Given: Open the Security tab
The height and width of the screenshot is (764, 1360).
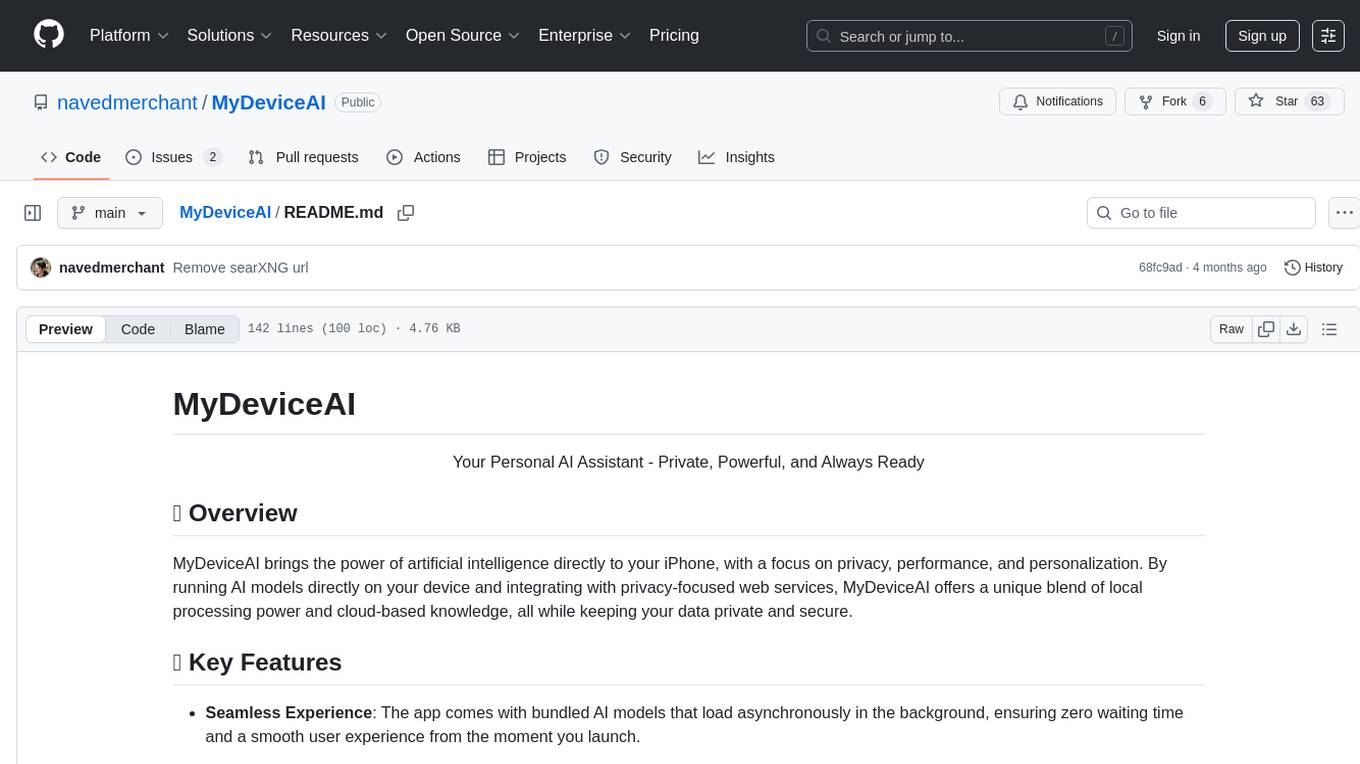Looking at the screenshot, I should tap(632, 157).
